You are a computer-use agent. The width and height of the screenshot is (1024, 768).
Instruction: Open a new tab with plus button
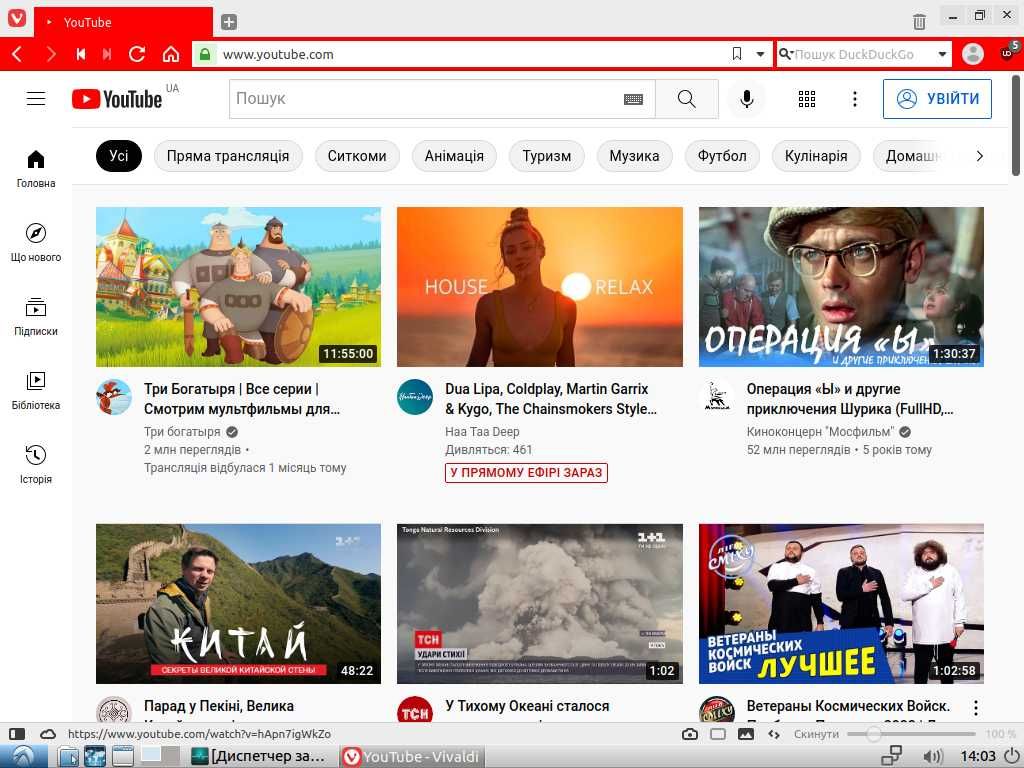click(x=229, y=22)
